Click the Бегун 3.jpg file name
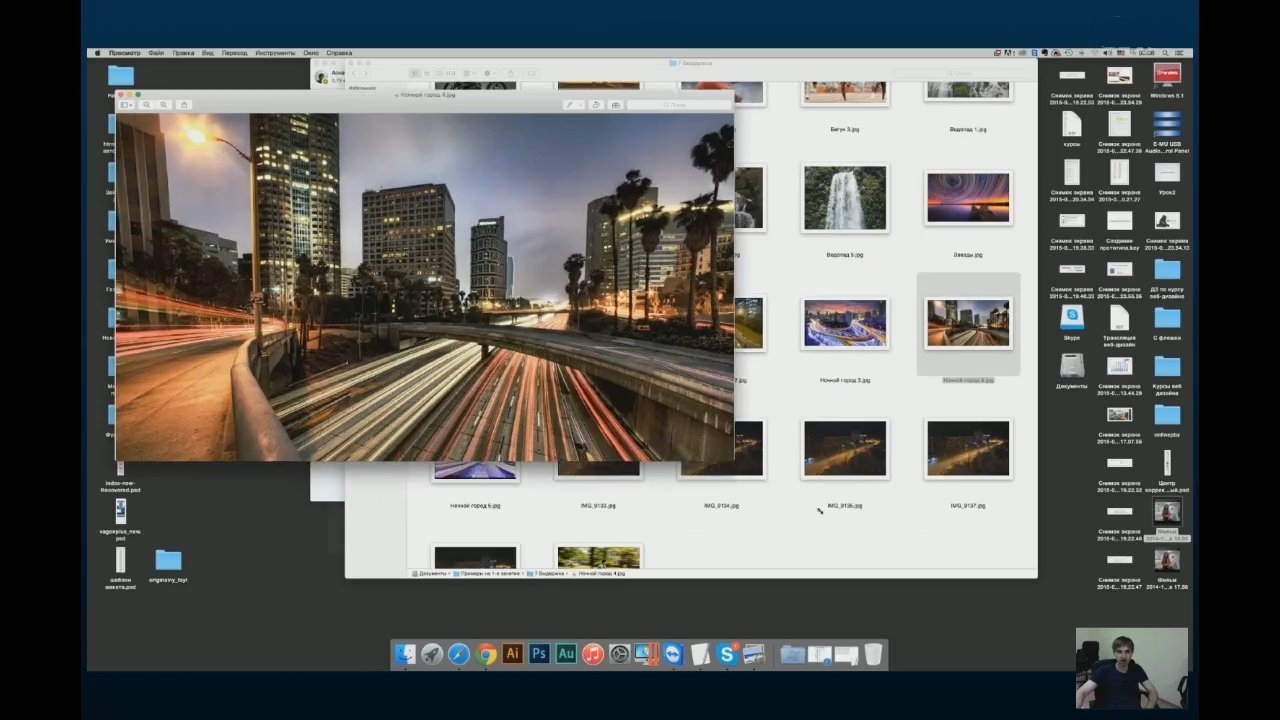 (x=845, y=130)
